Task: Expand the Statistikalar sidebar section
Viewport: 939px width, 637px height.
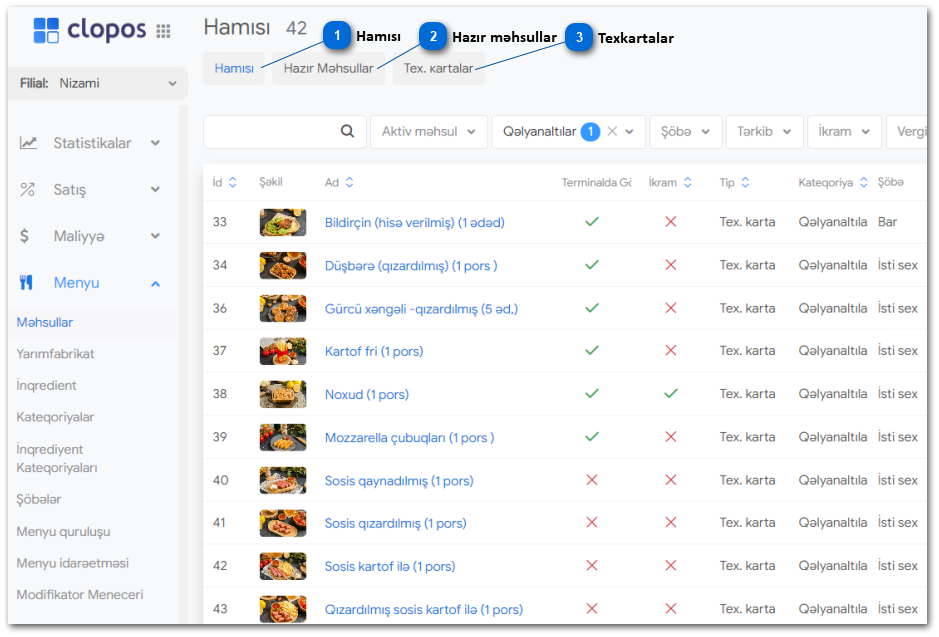Action: click(156, 143)
